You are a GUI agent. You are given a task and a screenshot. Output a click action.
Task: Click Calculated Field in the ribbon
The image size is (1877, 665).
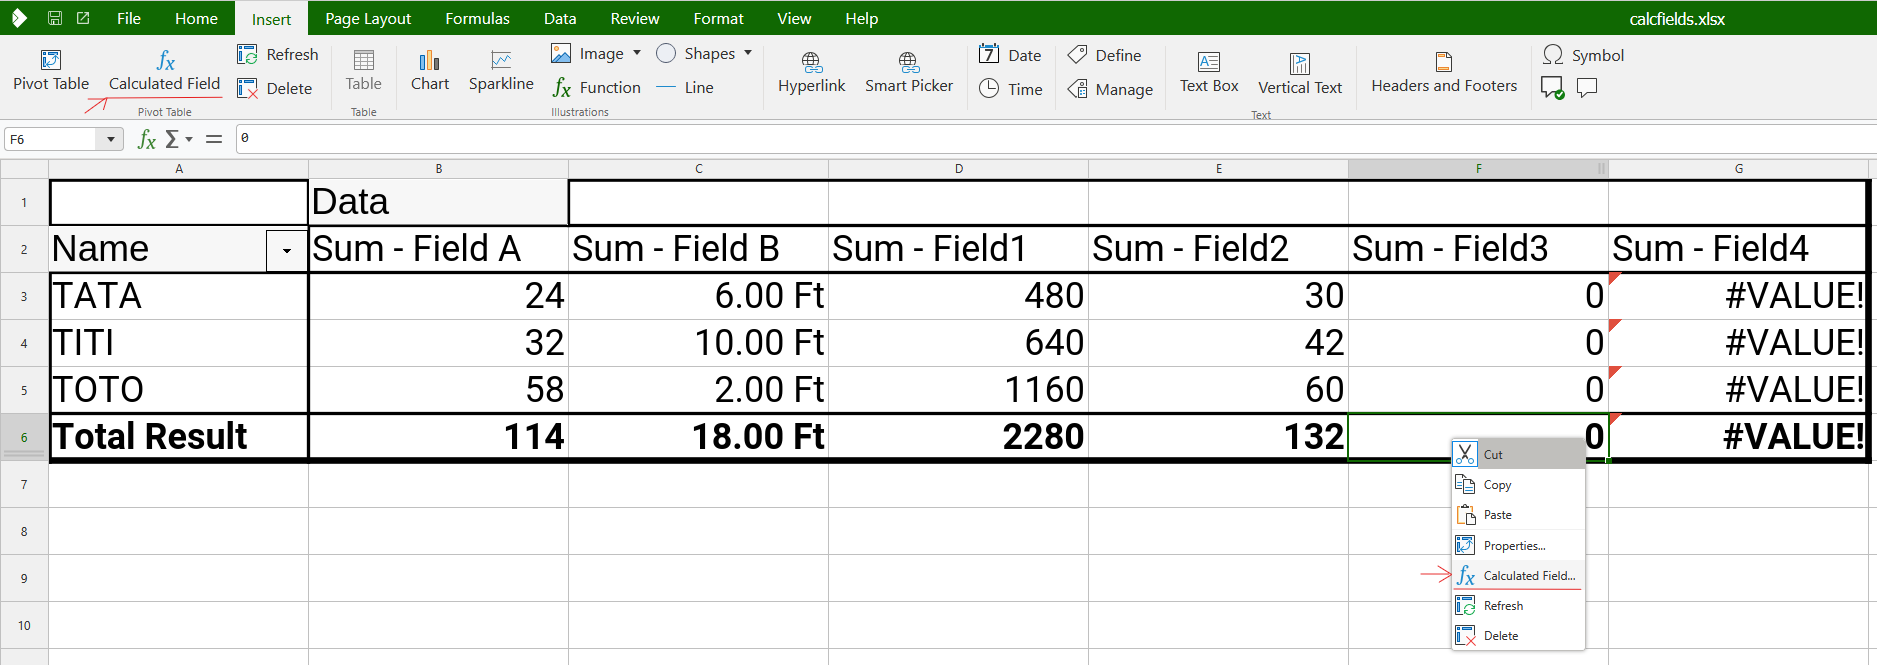[164, 71]
